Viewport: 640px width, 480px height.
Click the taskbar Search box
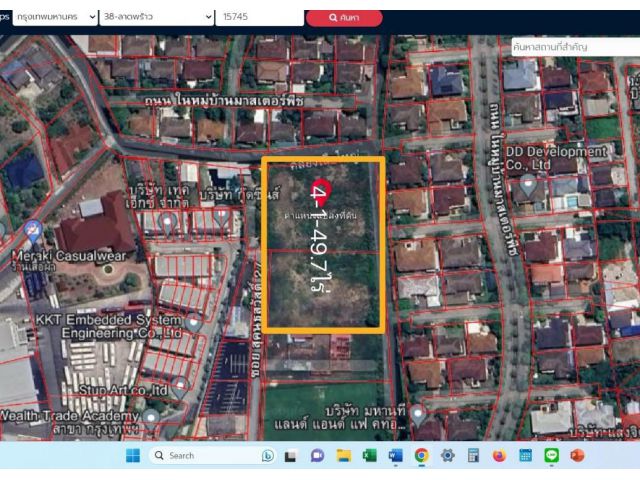(212, 456)
